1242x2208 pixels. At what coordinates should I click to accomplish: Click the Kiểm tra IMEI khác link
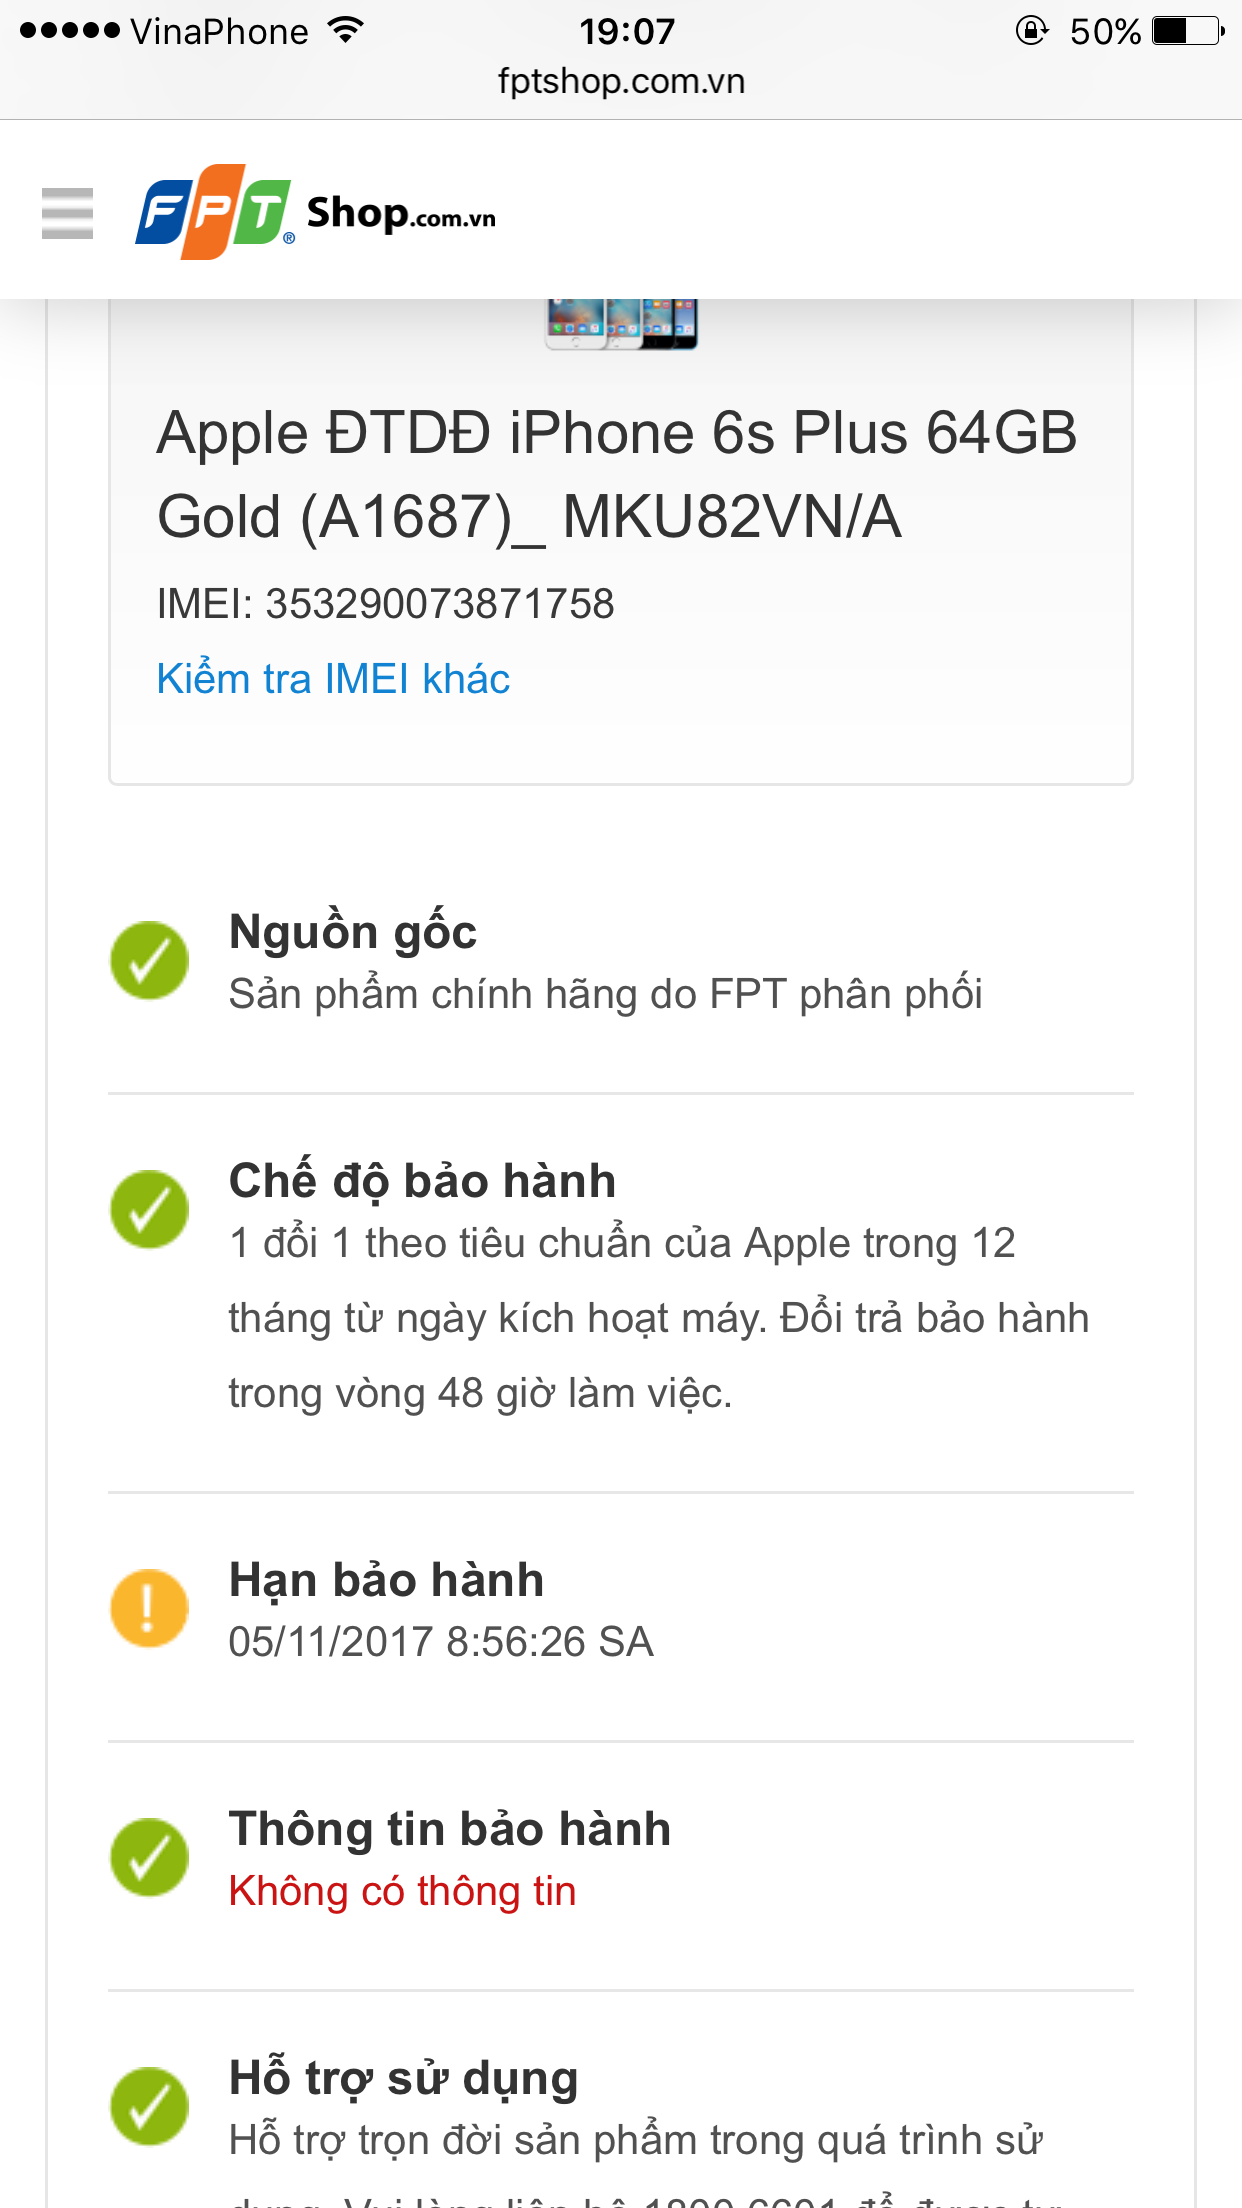pyautogui.click(x=333, y=679)
